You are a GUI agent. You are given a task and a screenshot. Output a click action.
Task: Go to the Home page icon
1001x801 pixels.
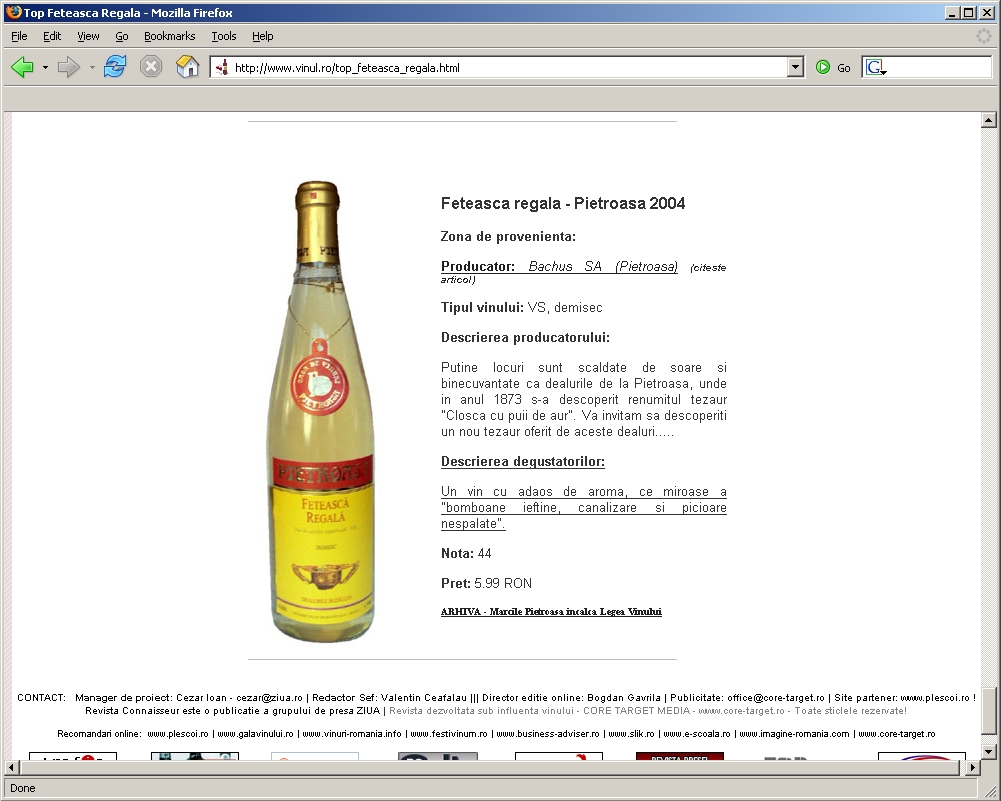point(187,67)
